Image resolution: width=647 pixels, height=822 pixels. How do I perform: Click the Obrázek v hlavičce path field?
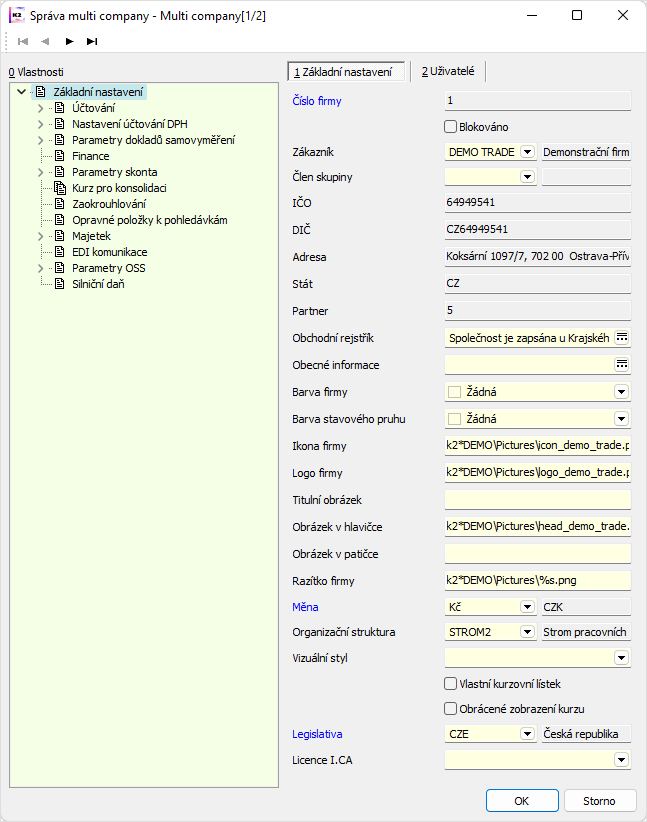[x=537, y=526]
